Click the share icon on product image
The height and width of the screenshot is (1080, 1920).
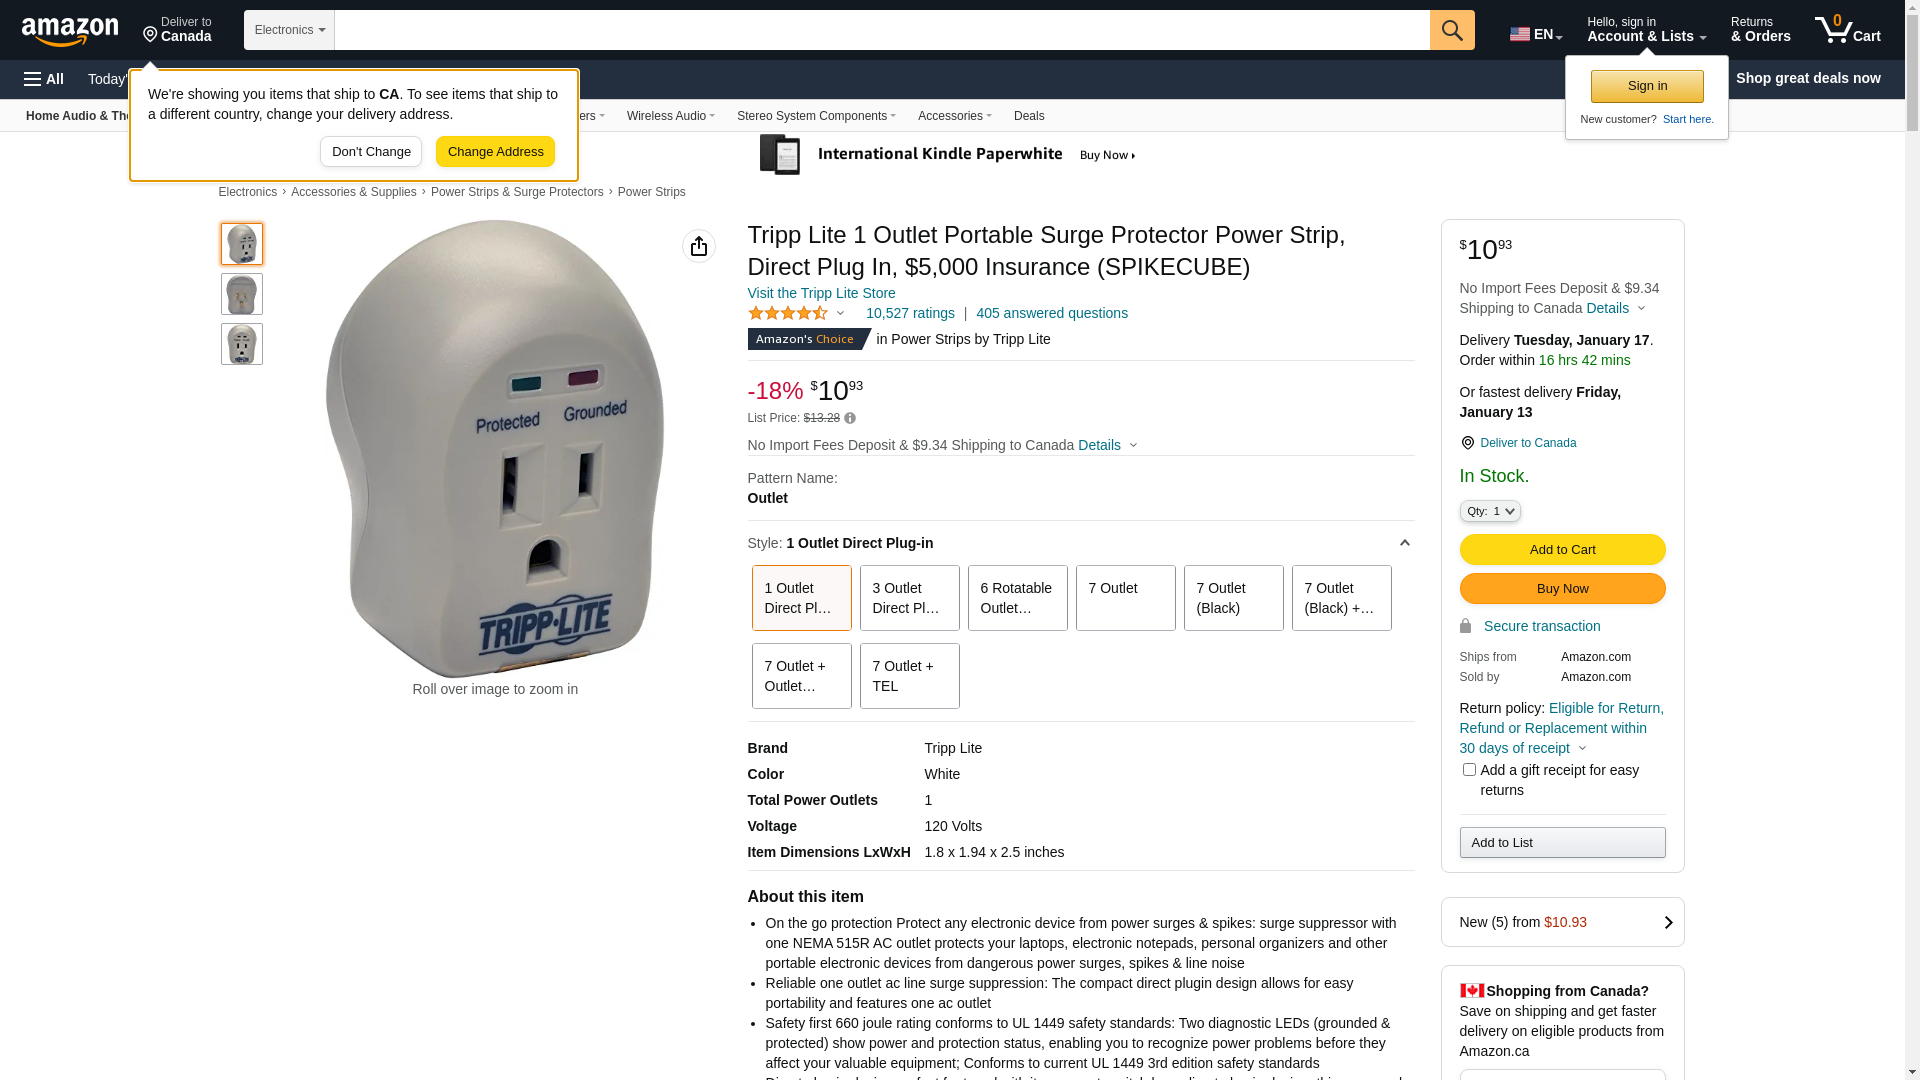pos(699,246)
